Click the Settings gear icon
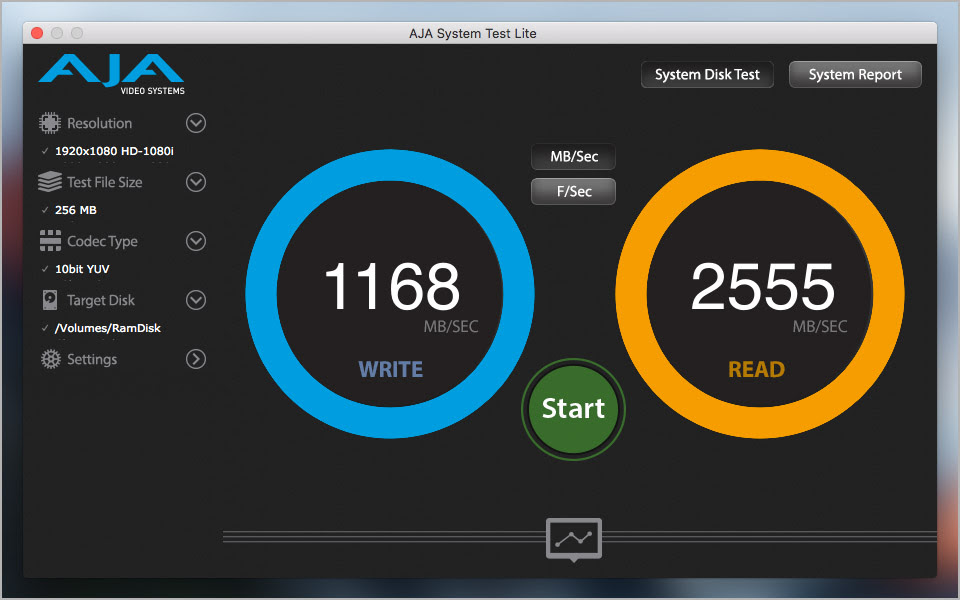 point(50,359)
